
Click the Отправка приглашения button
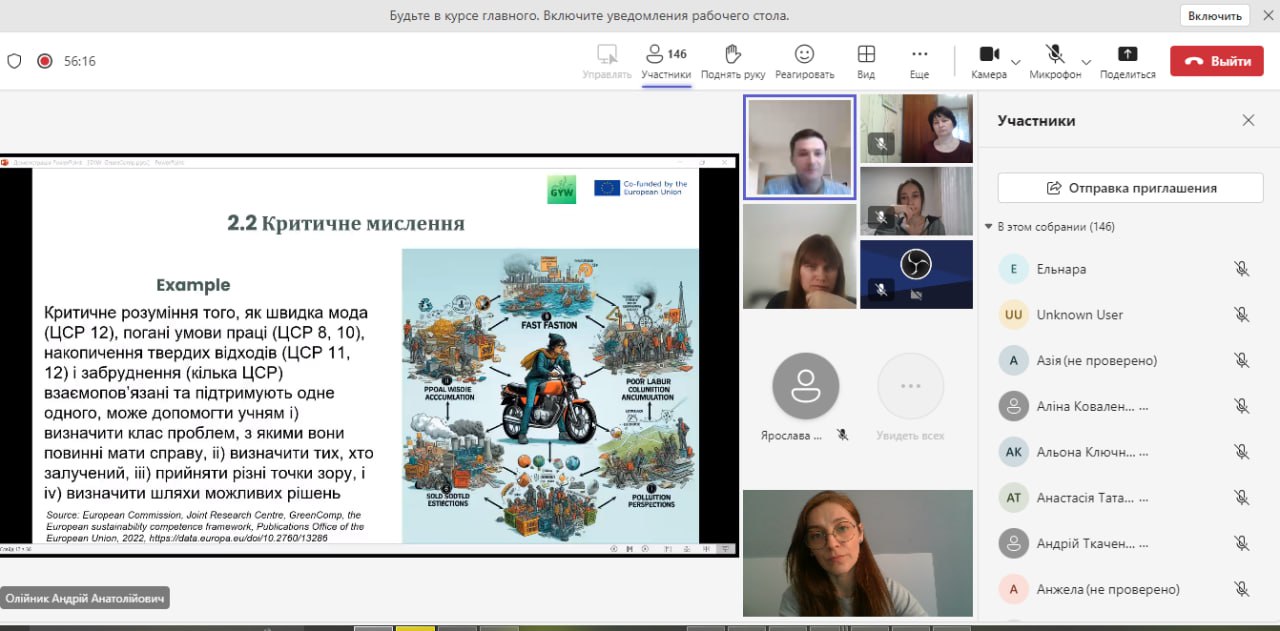click(1131, 188)
